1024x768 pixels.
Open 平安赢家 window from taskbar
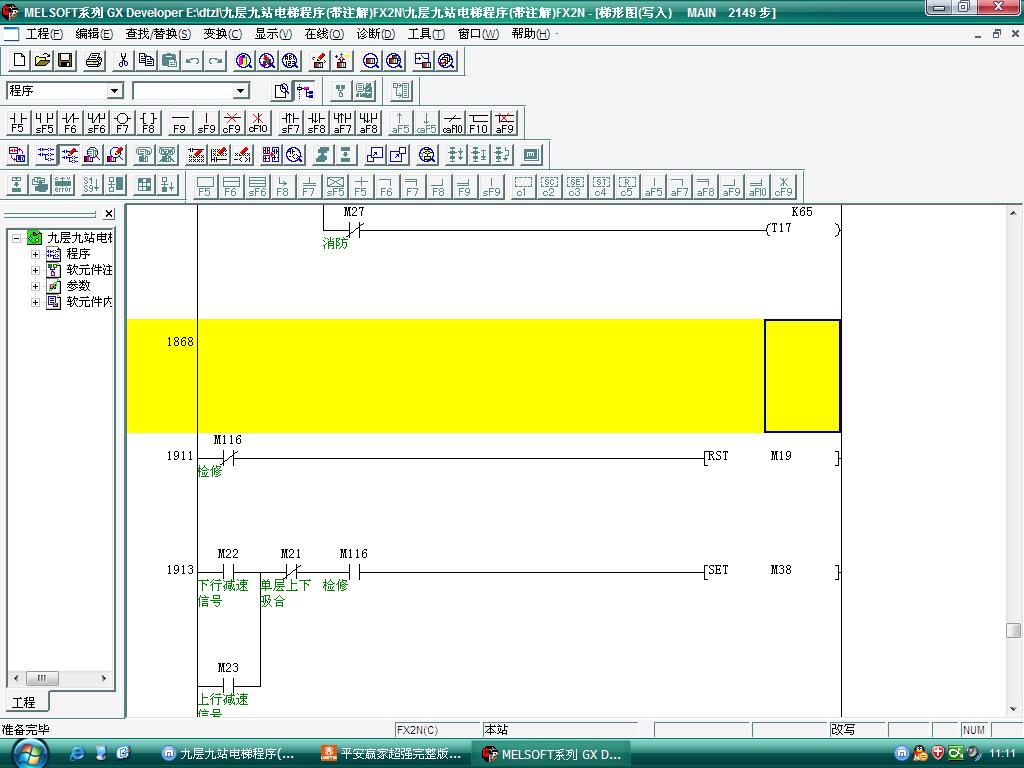[393, 753]
